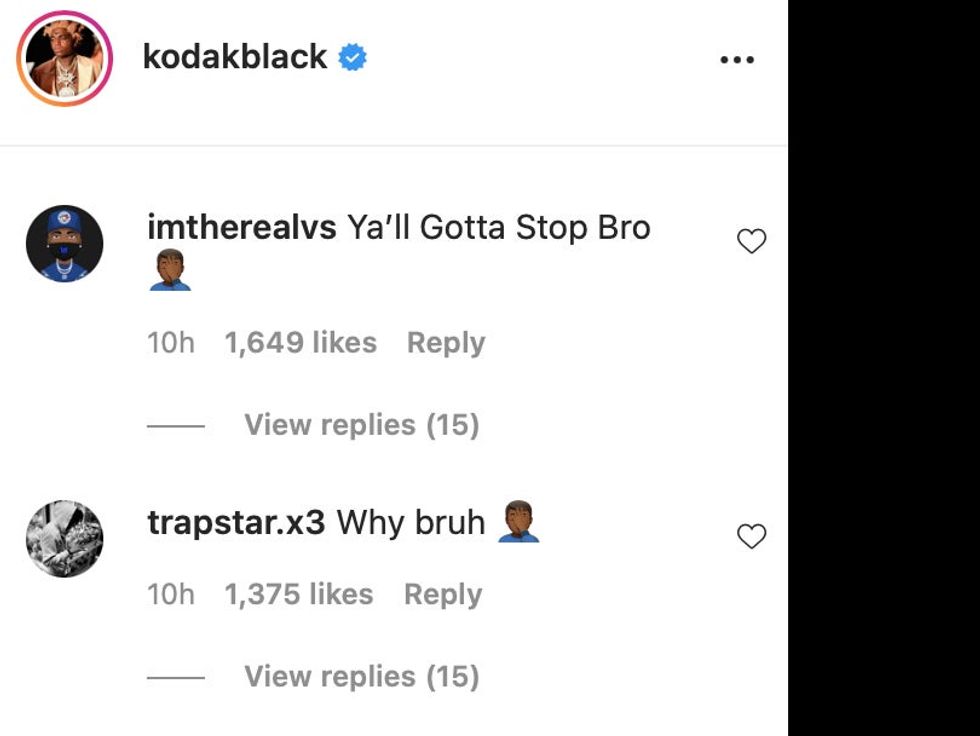Like the comment by imtherealvs
This screenshot has width=980, height=736.
(751, 241)
